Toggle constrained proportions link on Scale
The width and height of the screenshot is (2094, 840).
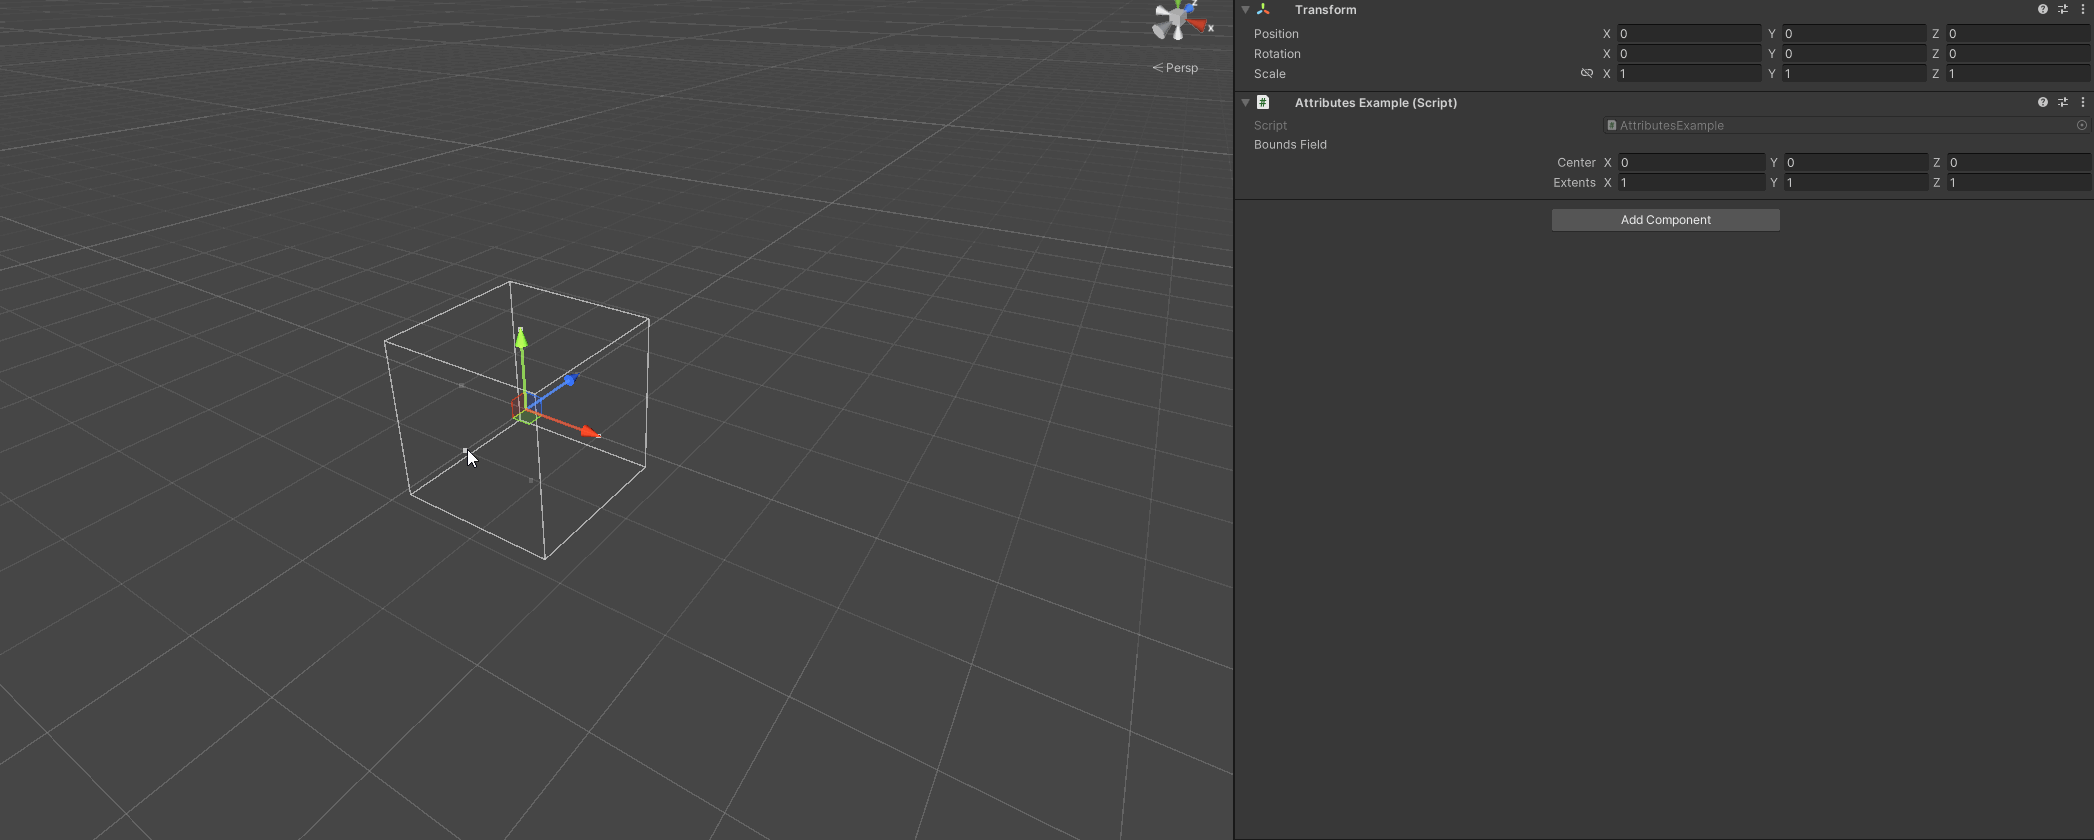pos(1586,74)
